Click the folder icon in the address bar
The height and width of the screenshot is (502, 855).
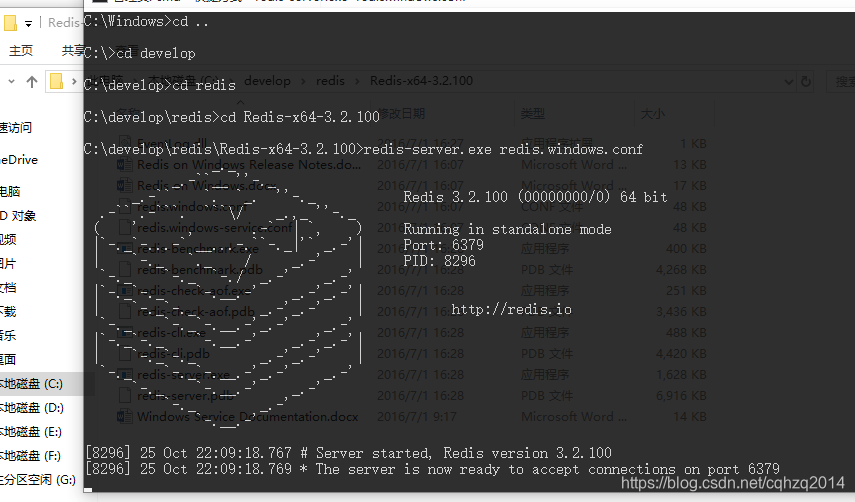point(56,81)
